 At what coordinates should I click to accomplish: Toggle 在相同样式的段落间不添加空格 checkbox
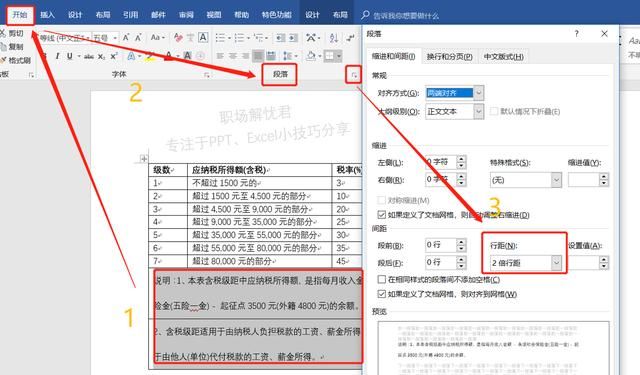(381, 280)
